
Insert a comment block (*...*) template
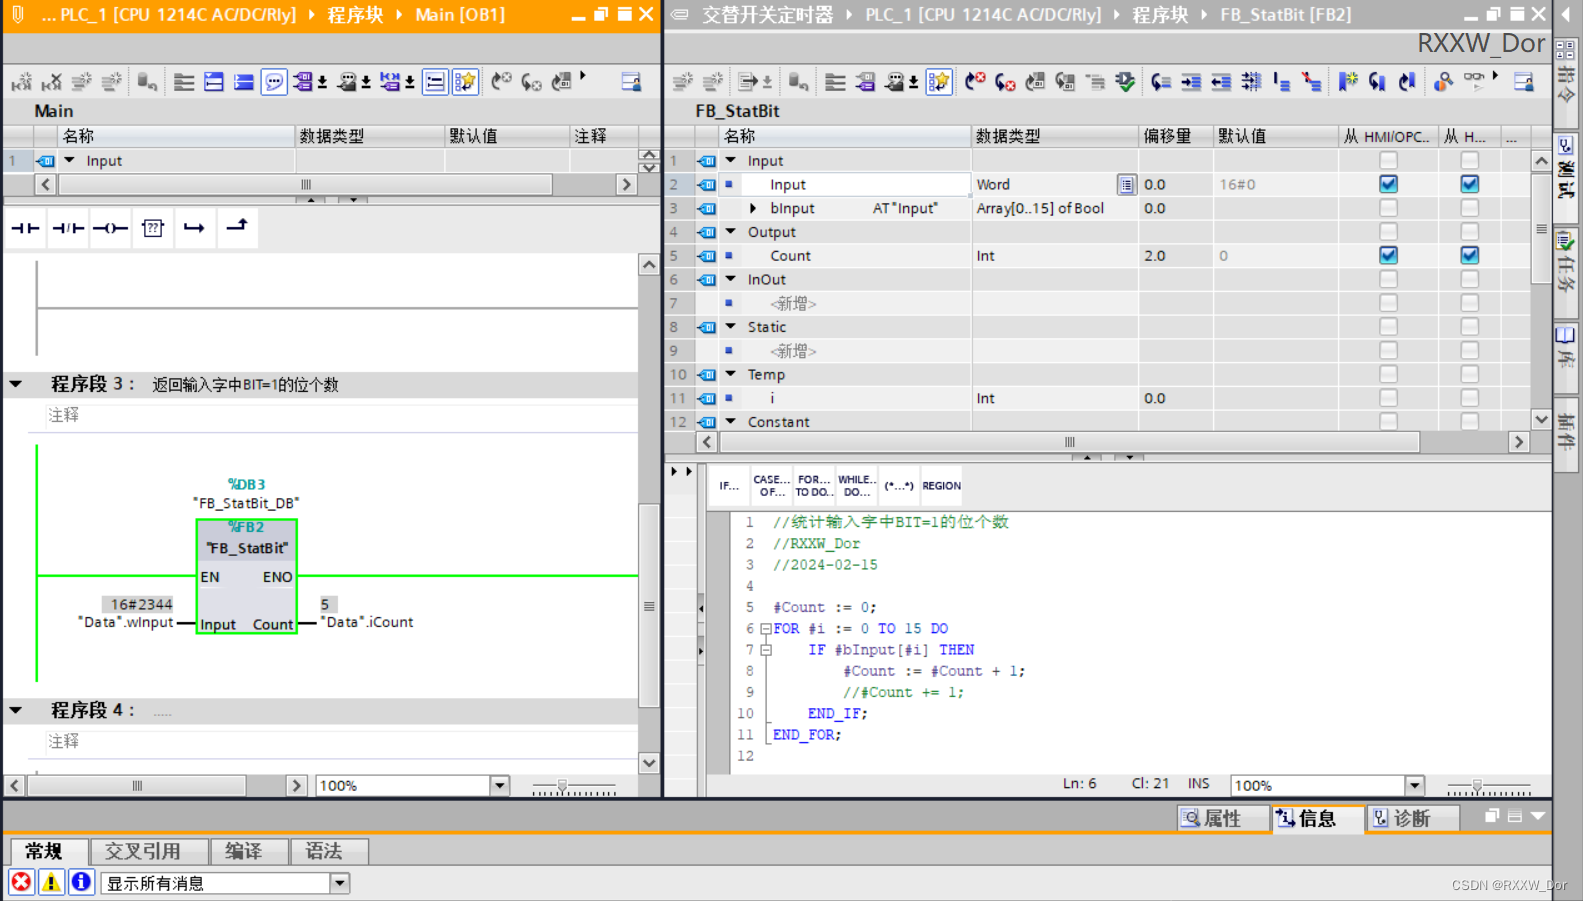click(x=898, y=486)
